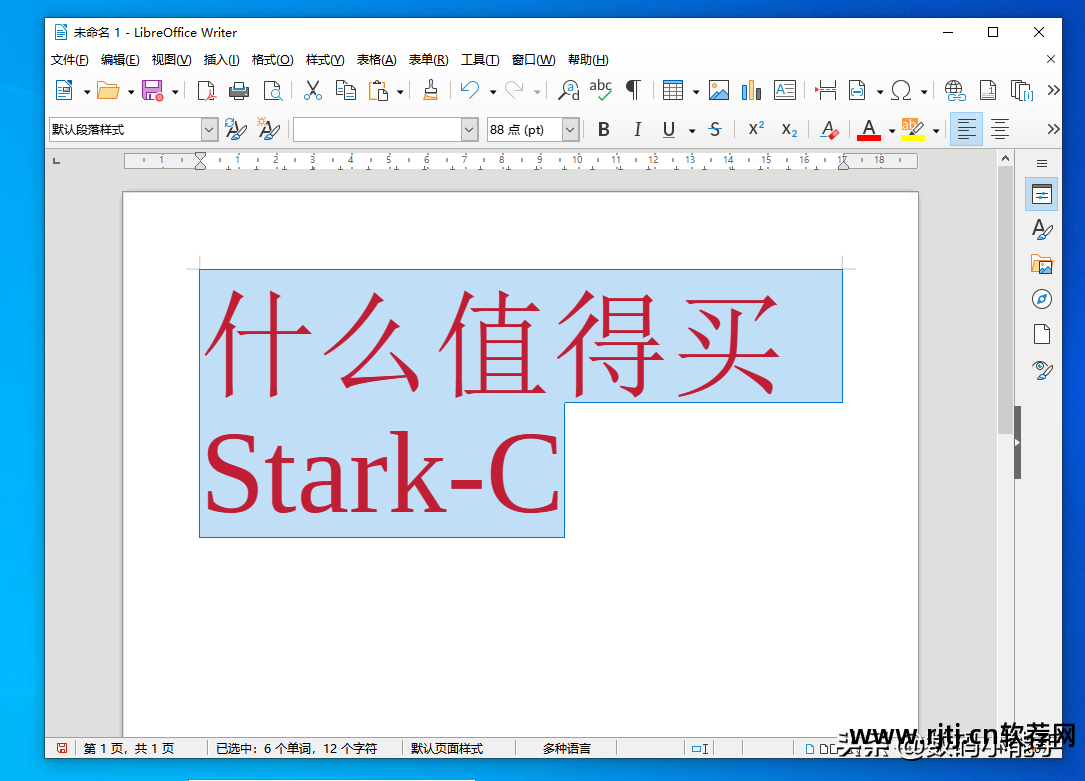The width and height of the screenshot is (1085, 781).
Task: Undo the last action
Action: pyautogui.click(x=470, y=91)
